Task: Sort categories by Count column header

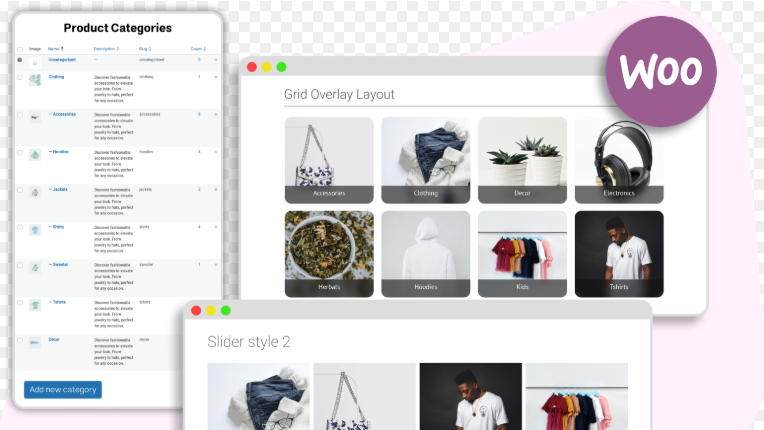Action: pyautogui.click(x=198, y=49)
